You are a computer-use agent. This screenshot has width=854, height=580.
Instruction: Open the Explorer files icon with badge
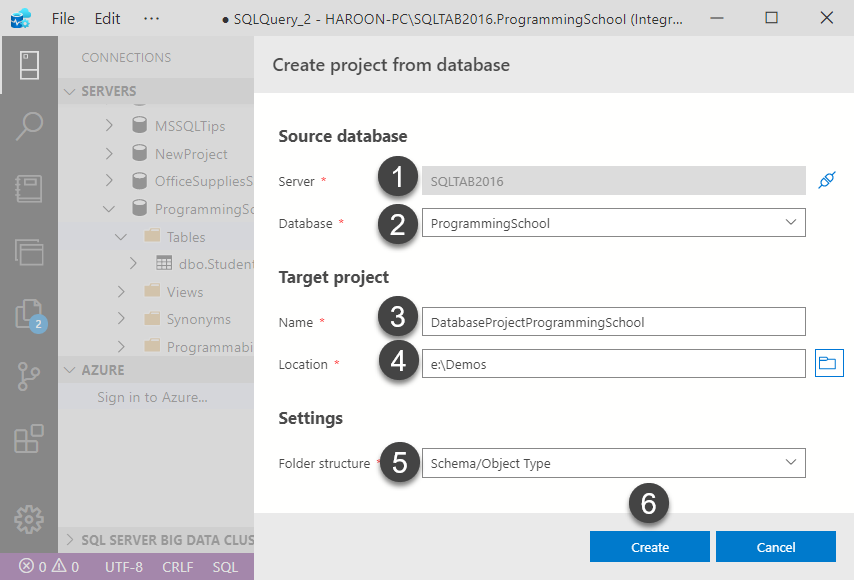coord(29,314)
